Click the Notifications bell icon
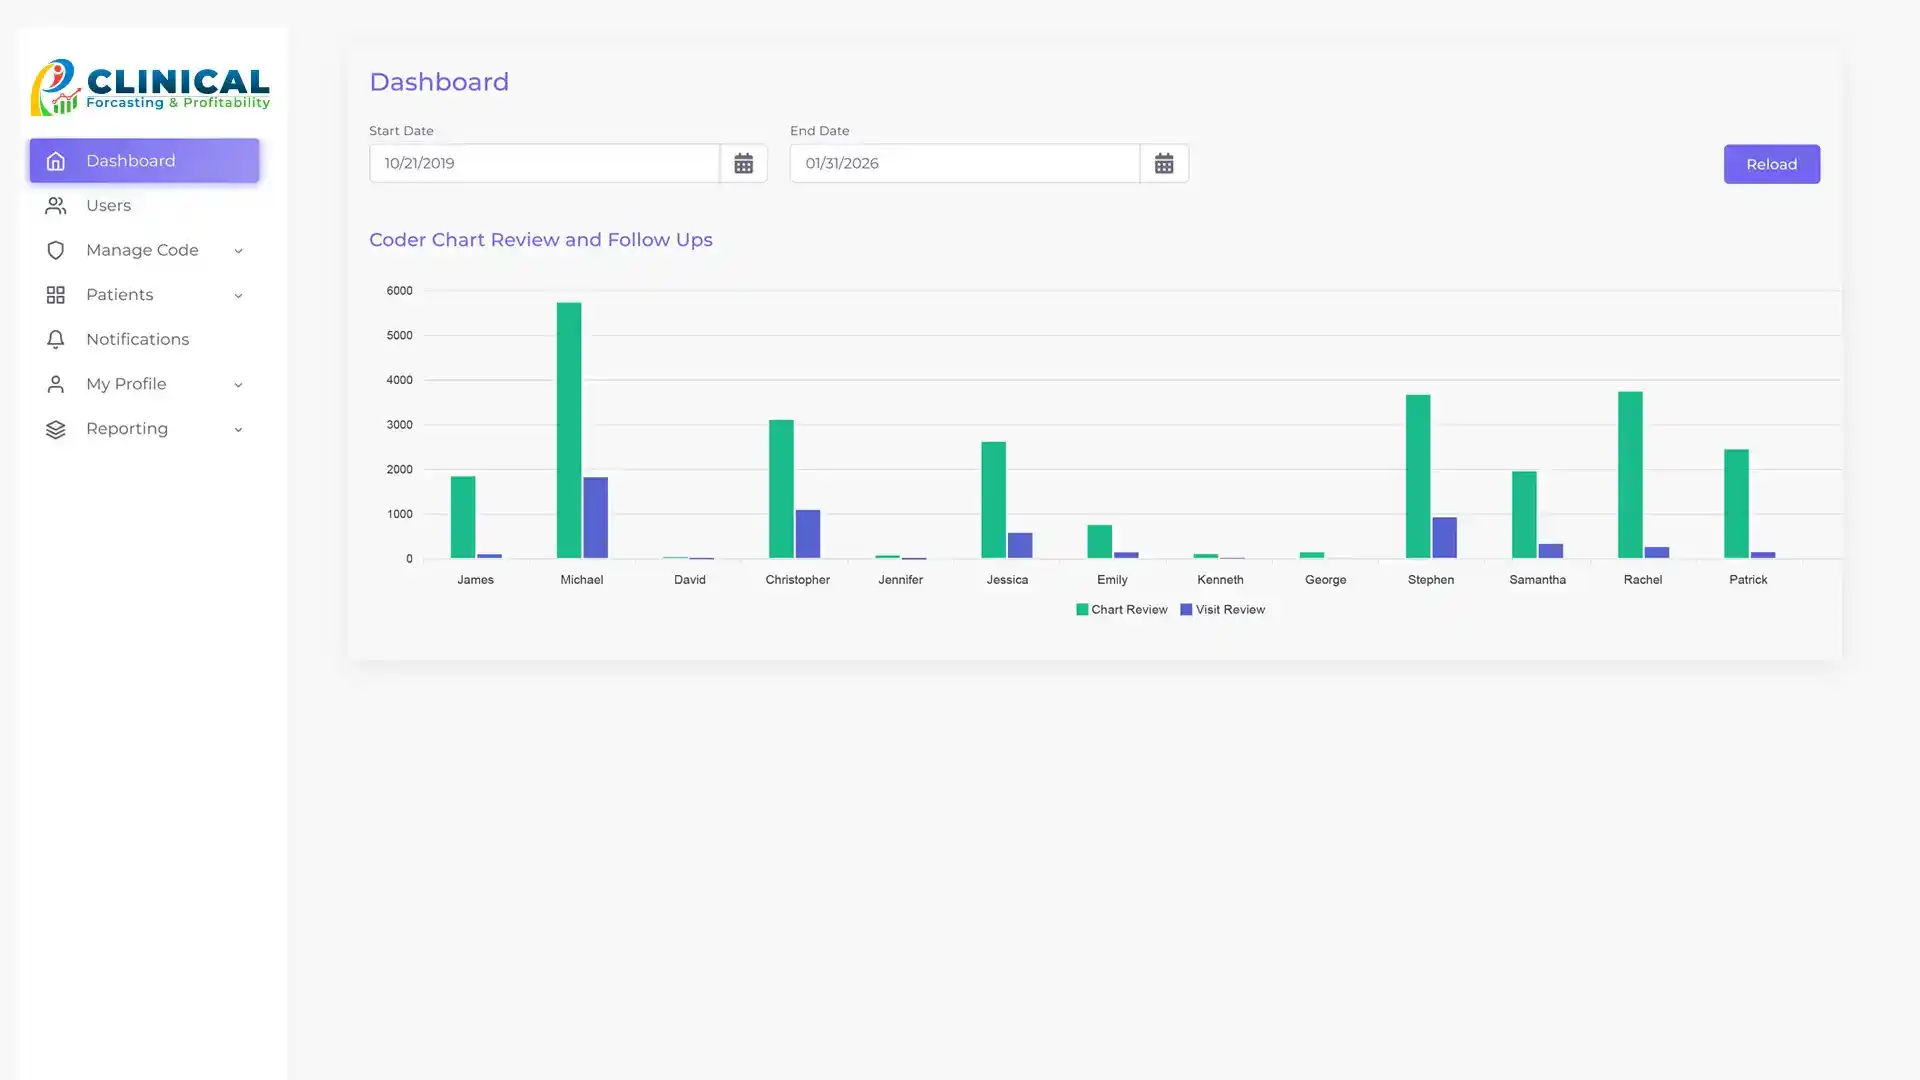Viewport: 1920px width, 1080px height. (x=56, y=340)
